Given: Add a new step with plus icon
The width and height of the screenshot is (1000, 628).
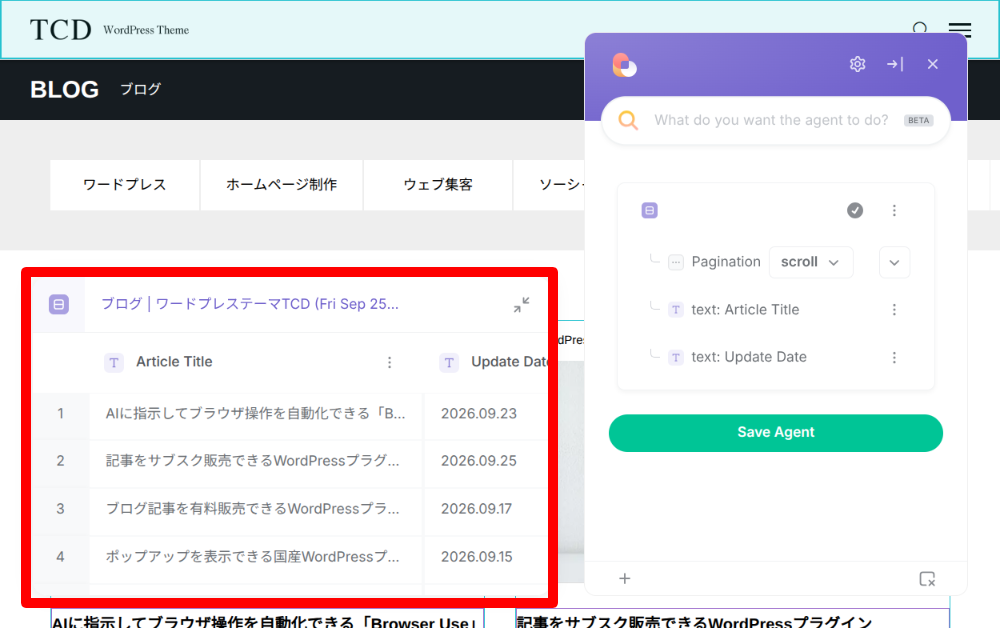Looking at the screenshot, I should [x=624, y=578].
